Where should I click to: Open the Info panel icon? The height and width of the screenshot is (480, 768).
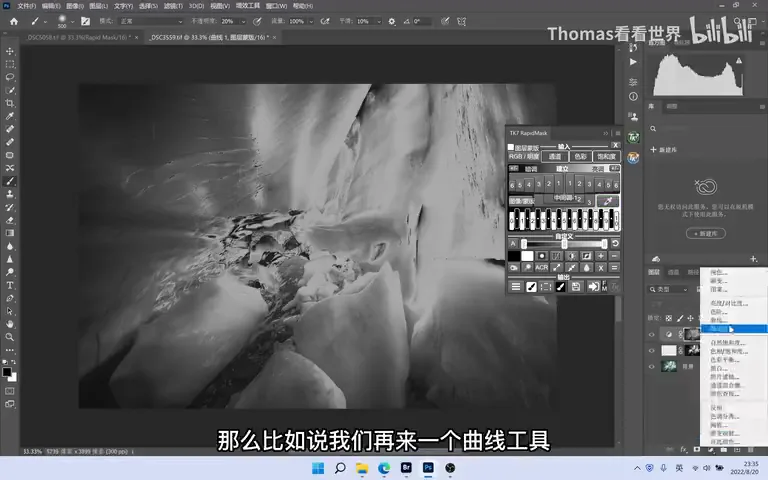[x=633, y=96]
